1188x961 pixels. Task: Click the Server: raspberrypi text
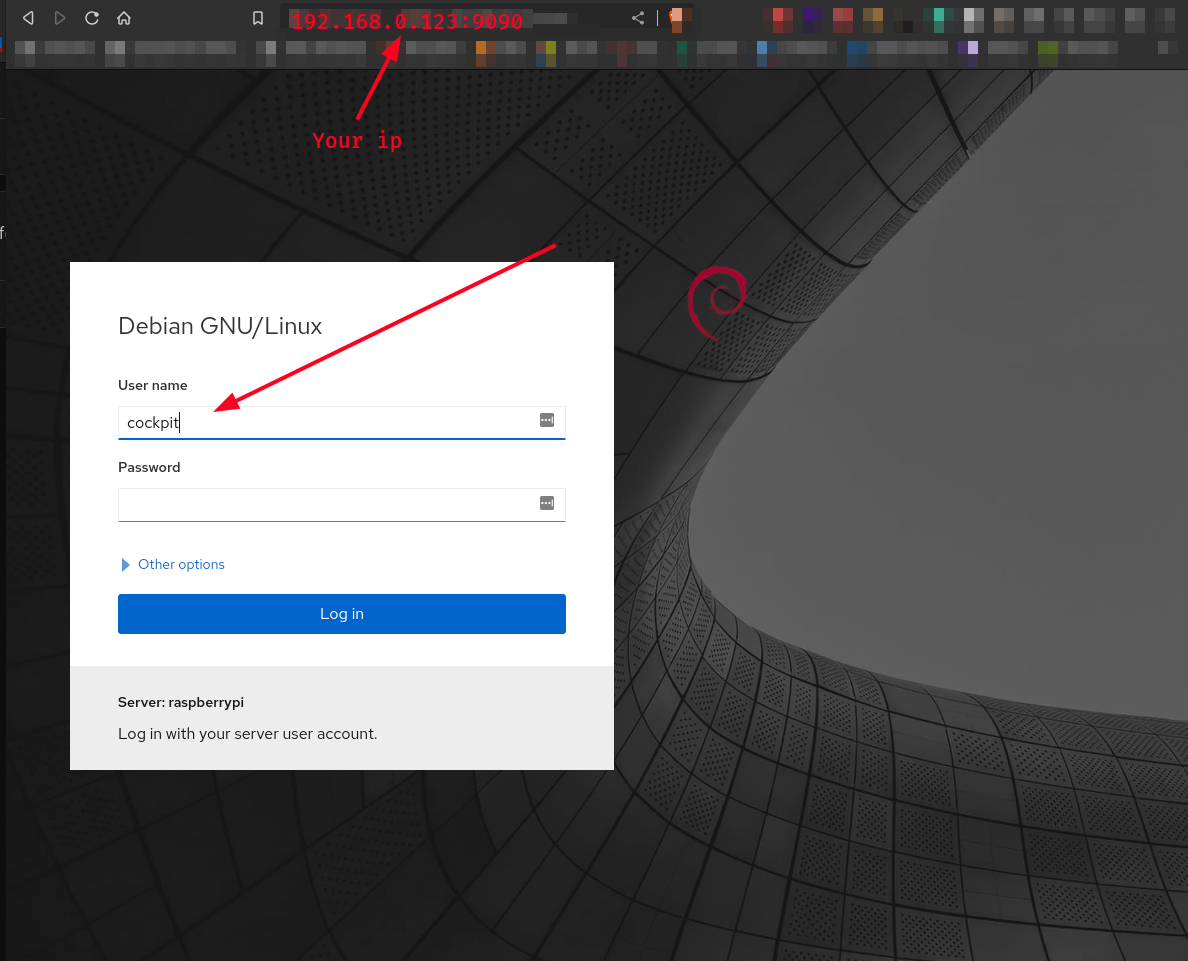181,703
